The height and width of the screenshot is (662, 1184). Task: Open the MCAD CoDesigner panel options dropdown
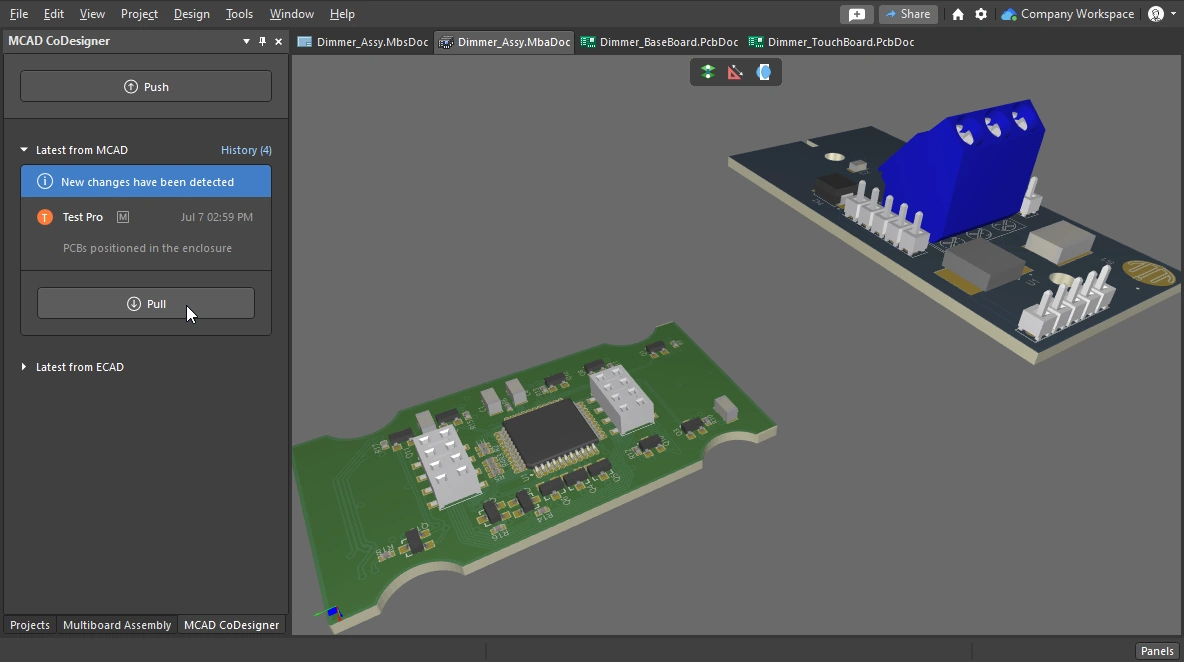(247, 41)
